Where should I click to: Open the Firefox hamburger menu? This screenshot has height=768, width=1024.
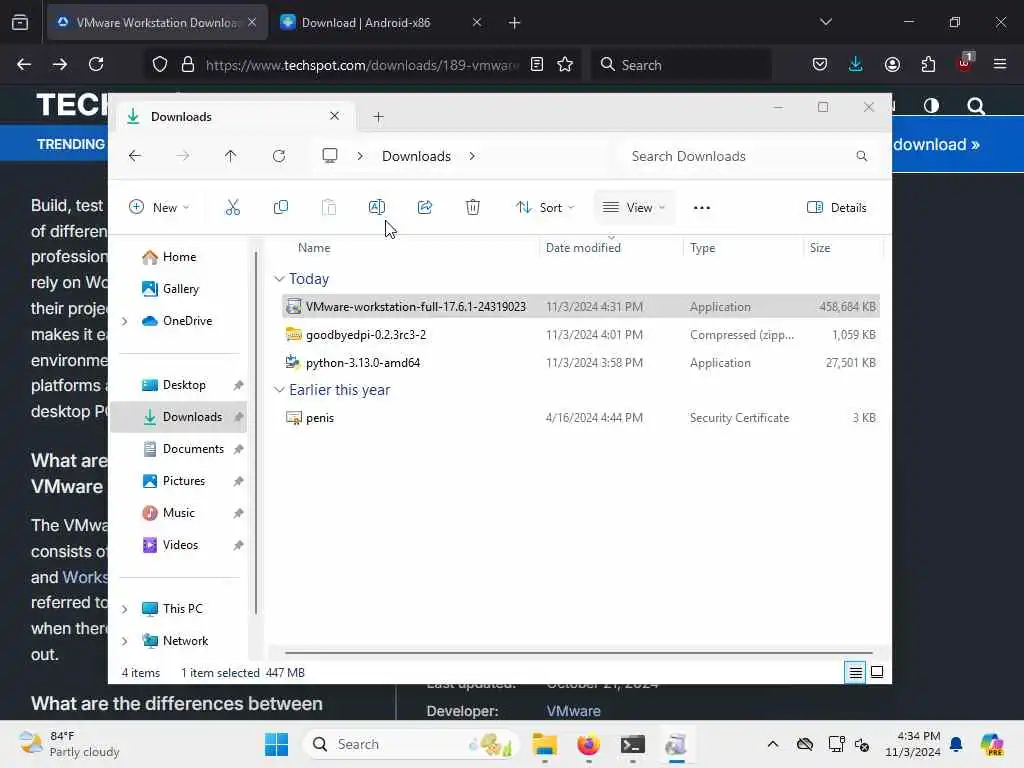[x=1000, y=65]
